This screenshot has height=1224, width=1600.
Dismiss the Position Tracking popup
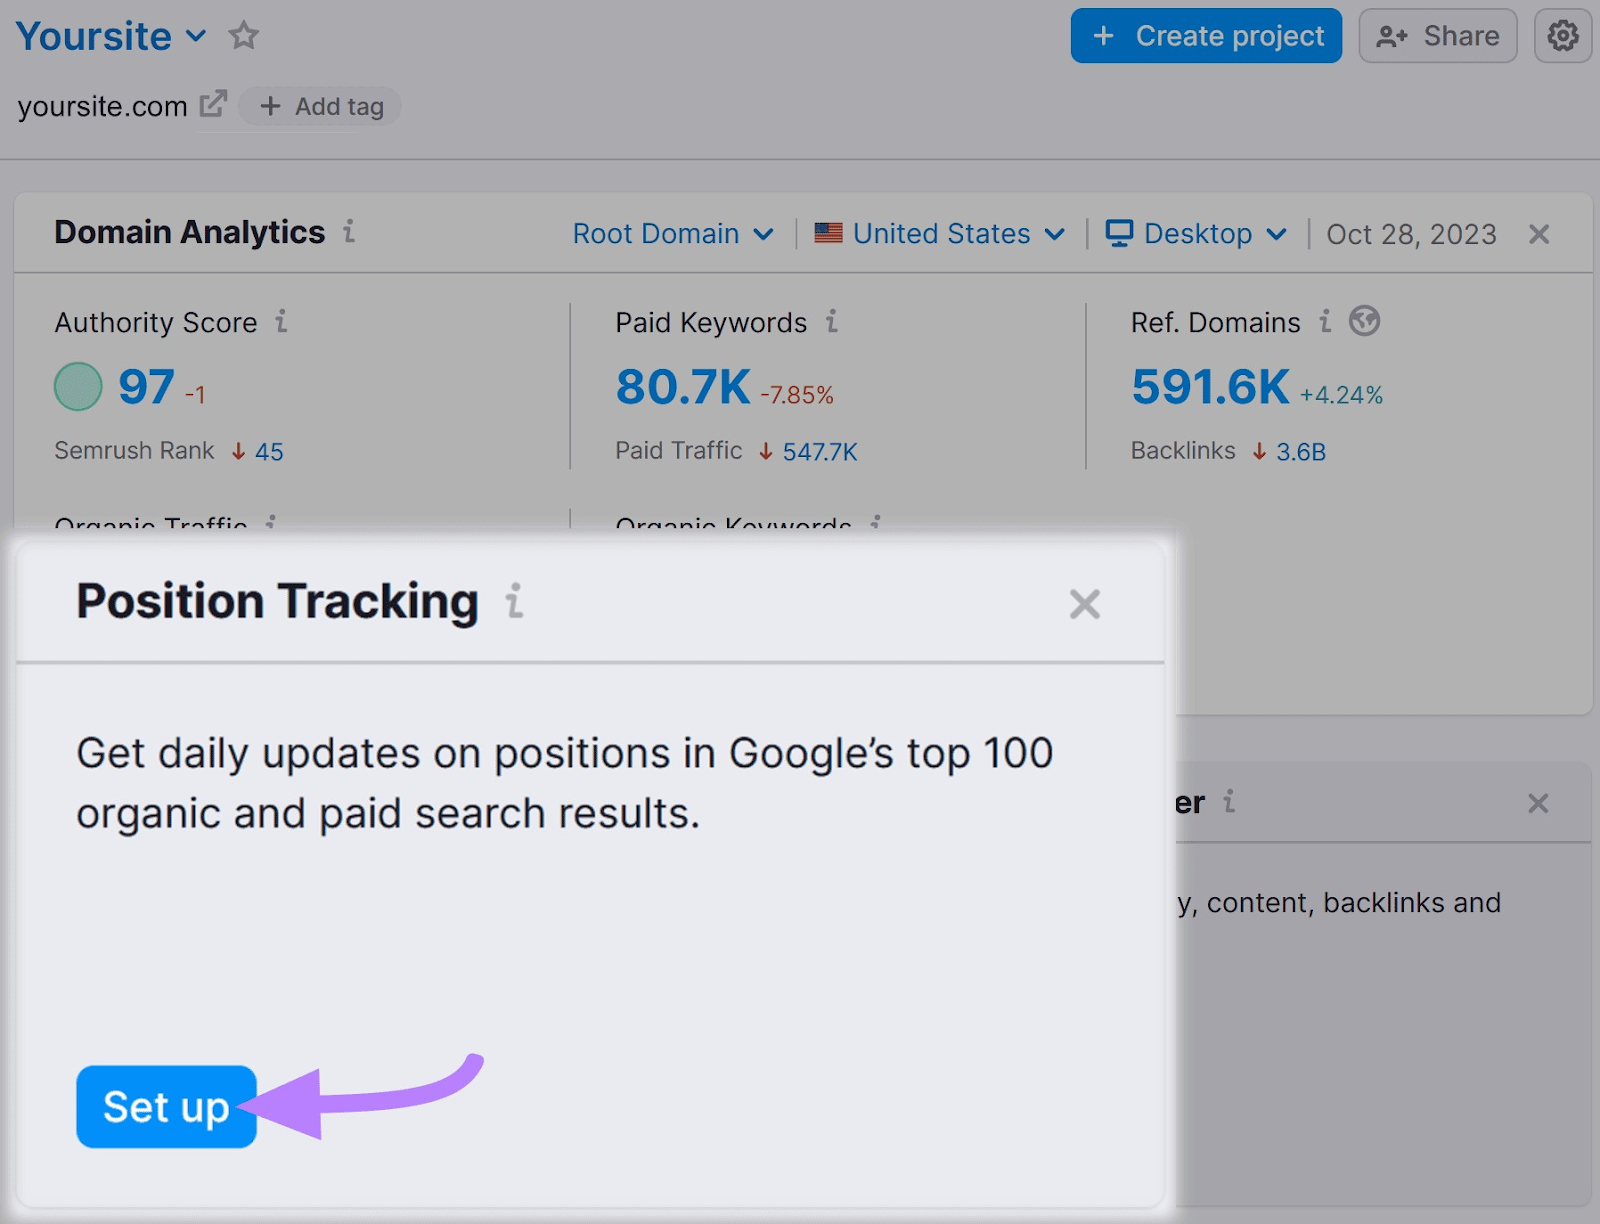1084,603
